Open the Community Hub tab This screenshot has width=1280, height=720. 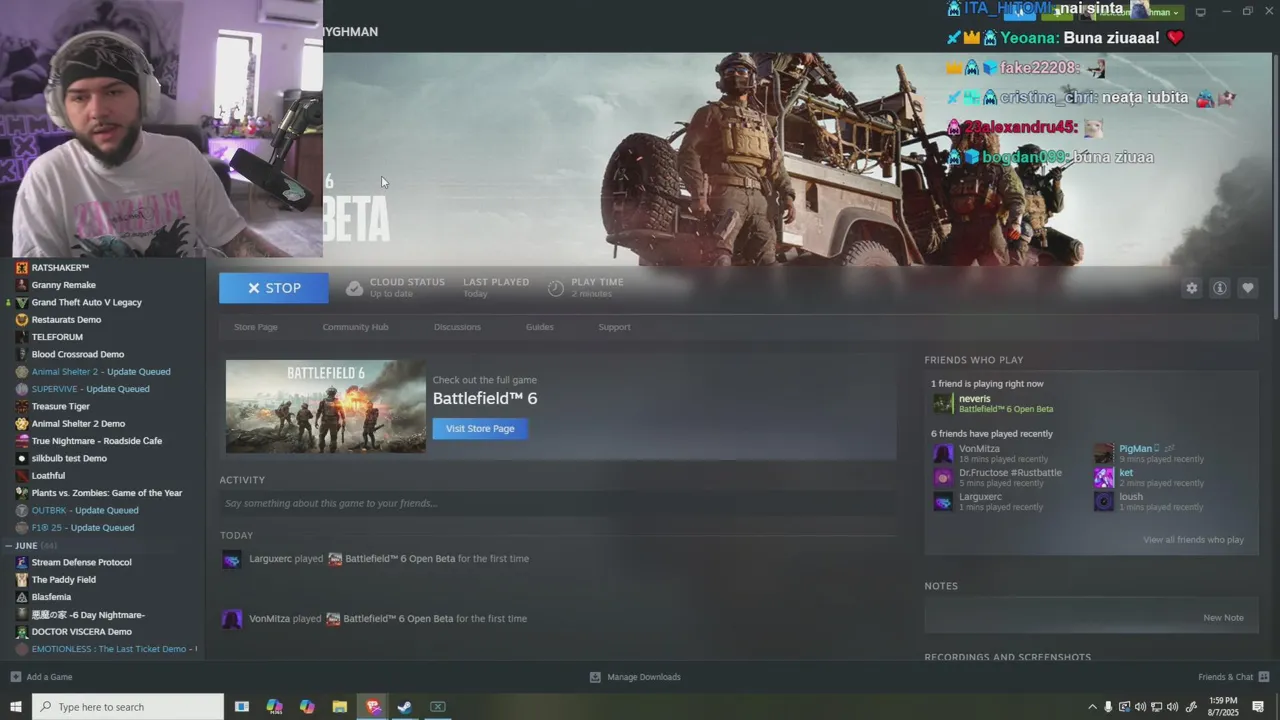355,327
